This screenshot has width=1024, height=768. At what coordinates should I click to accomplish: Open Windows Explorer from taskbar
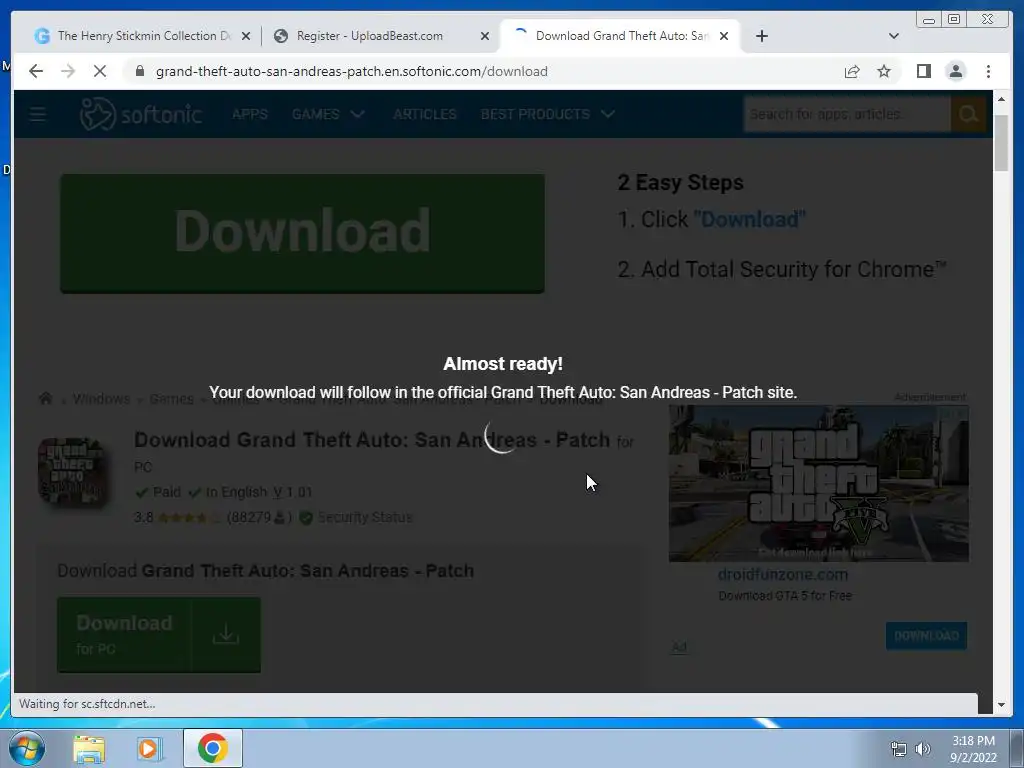click(89, 749)
